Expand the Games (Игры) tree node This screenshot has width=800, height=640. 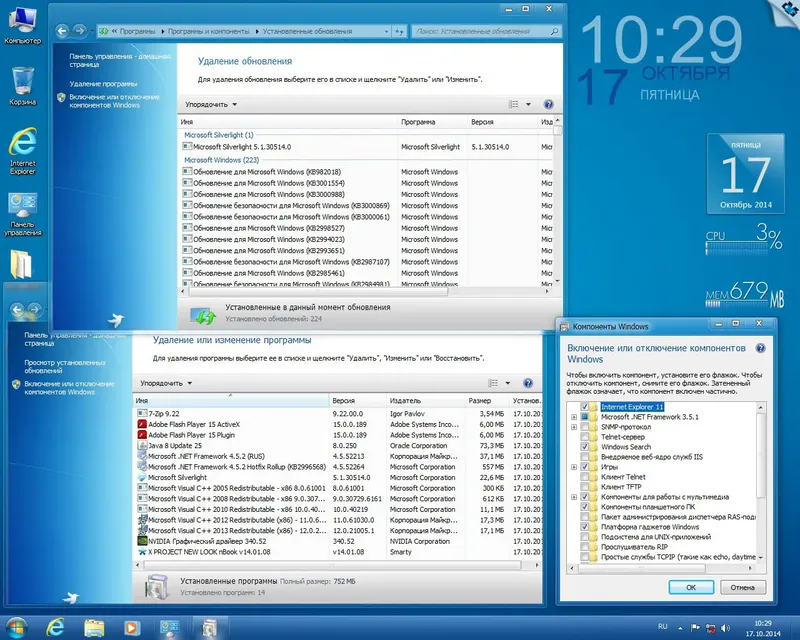click(x=574, y=467)
